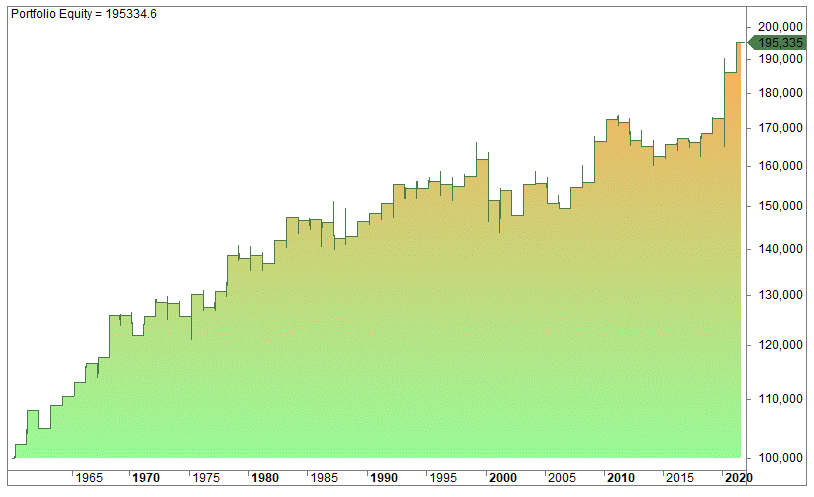The height and width of the screenshot is (497, 814).
Task: Click the 200,000 price axis label
Action: 779,26
